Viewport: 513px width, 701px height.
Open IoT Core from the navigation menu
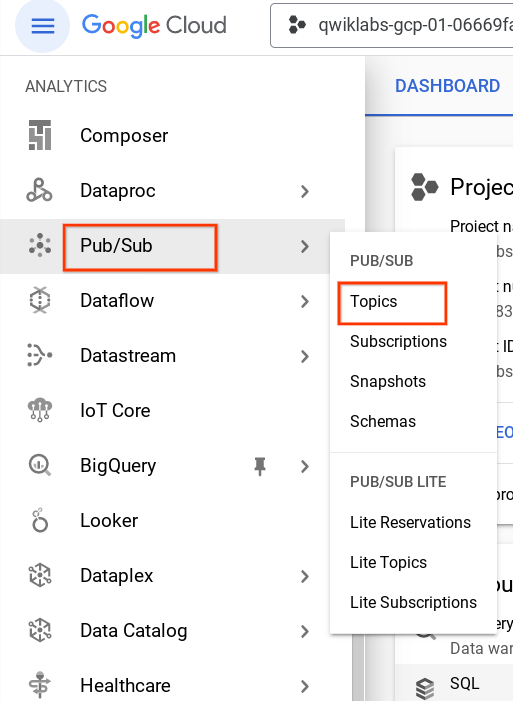click(115, 410)
